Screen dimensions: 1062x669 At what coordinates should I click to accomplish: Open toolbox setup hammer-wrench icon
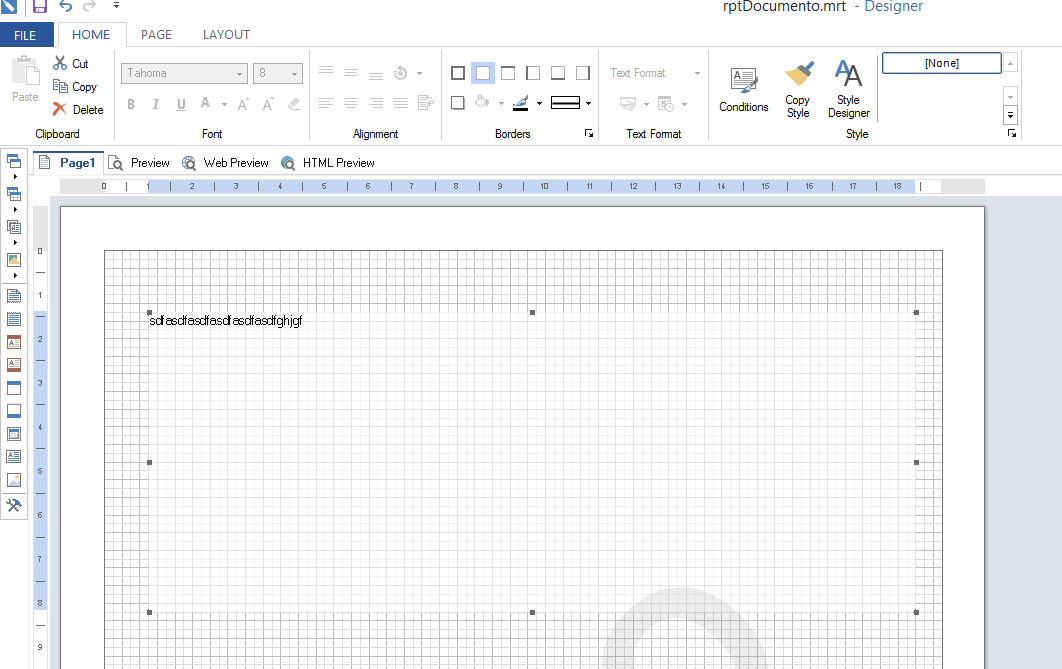coord(14,505)
